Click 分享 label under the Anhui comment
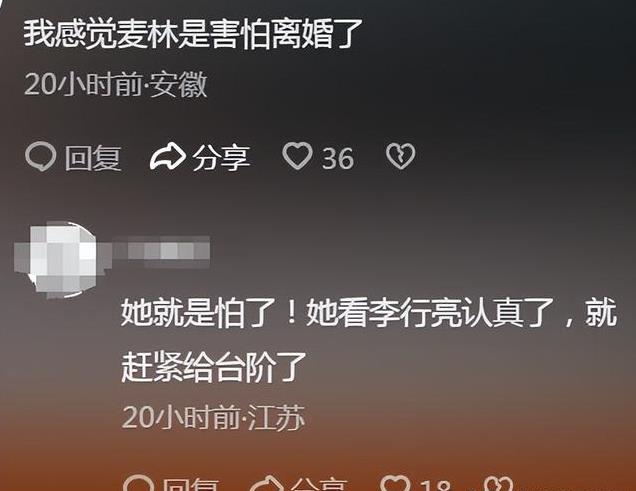This screenshot has height=491, width=636. click(221, 158)
